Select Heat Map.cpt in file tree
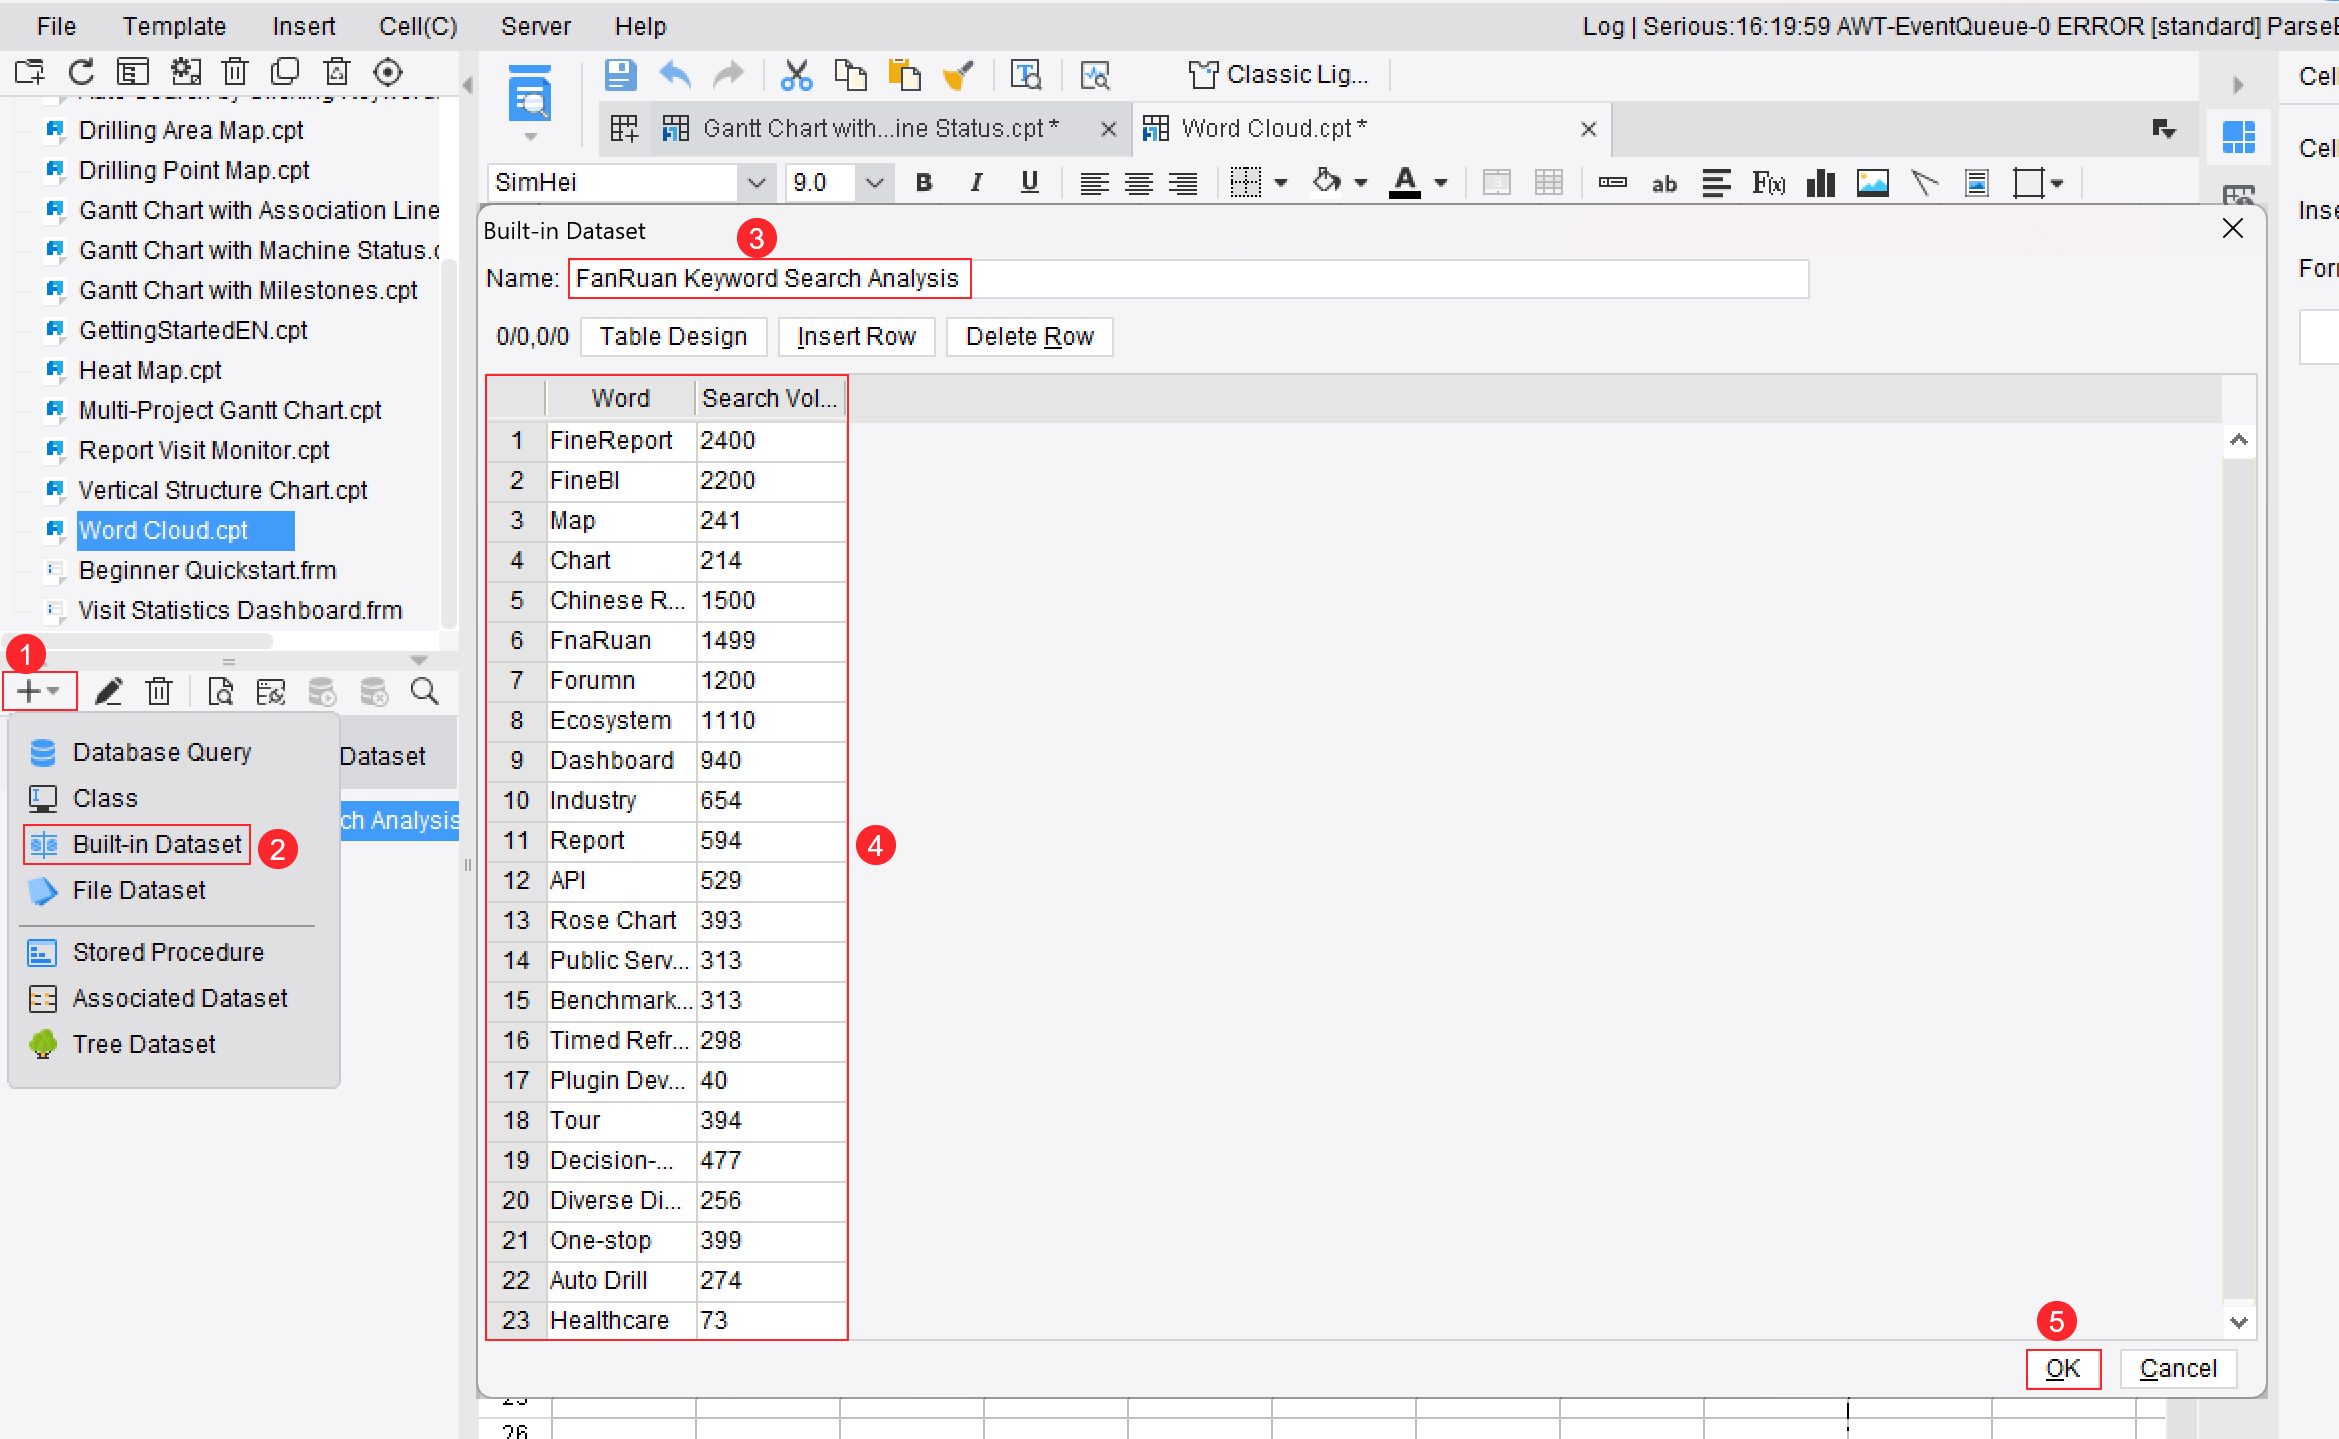The width and height of the screenshot is (2339, 1439). click(150, 370)
